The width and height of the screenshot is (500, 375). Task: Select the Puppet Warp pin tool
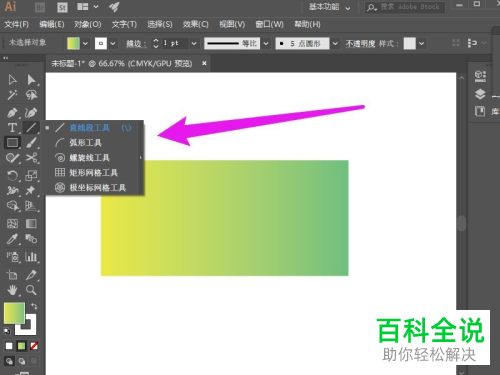click(31, 190)
